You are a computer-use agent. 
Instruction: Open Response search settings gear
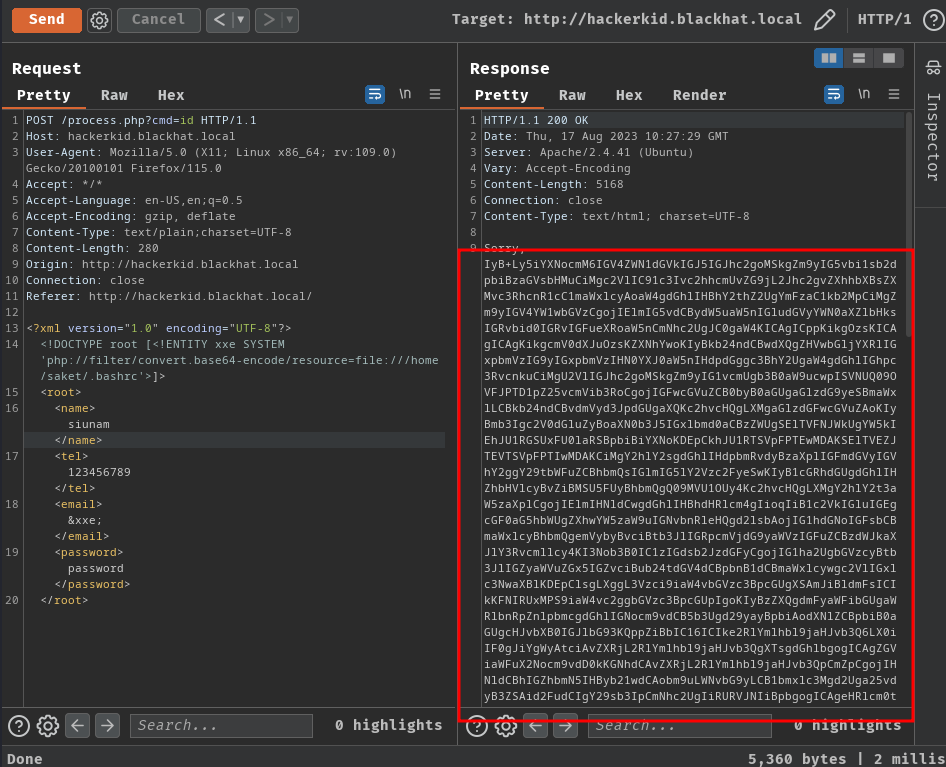(506, 727)
